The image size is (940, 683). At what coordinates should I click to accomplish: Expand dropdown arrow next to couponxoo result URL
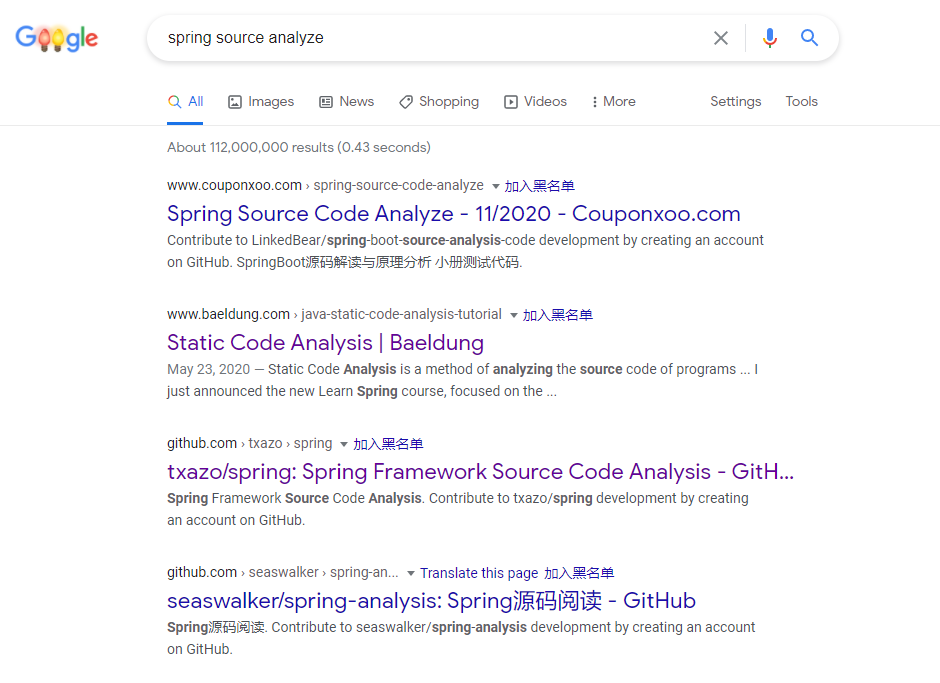[495, 186]
